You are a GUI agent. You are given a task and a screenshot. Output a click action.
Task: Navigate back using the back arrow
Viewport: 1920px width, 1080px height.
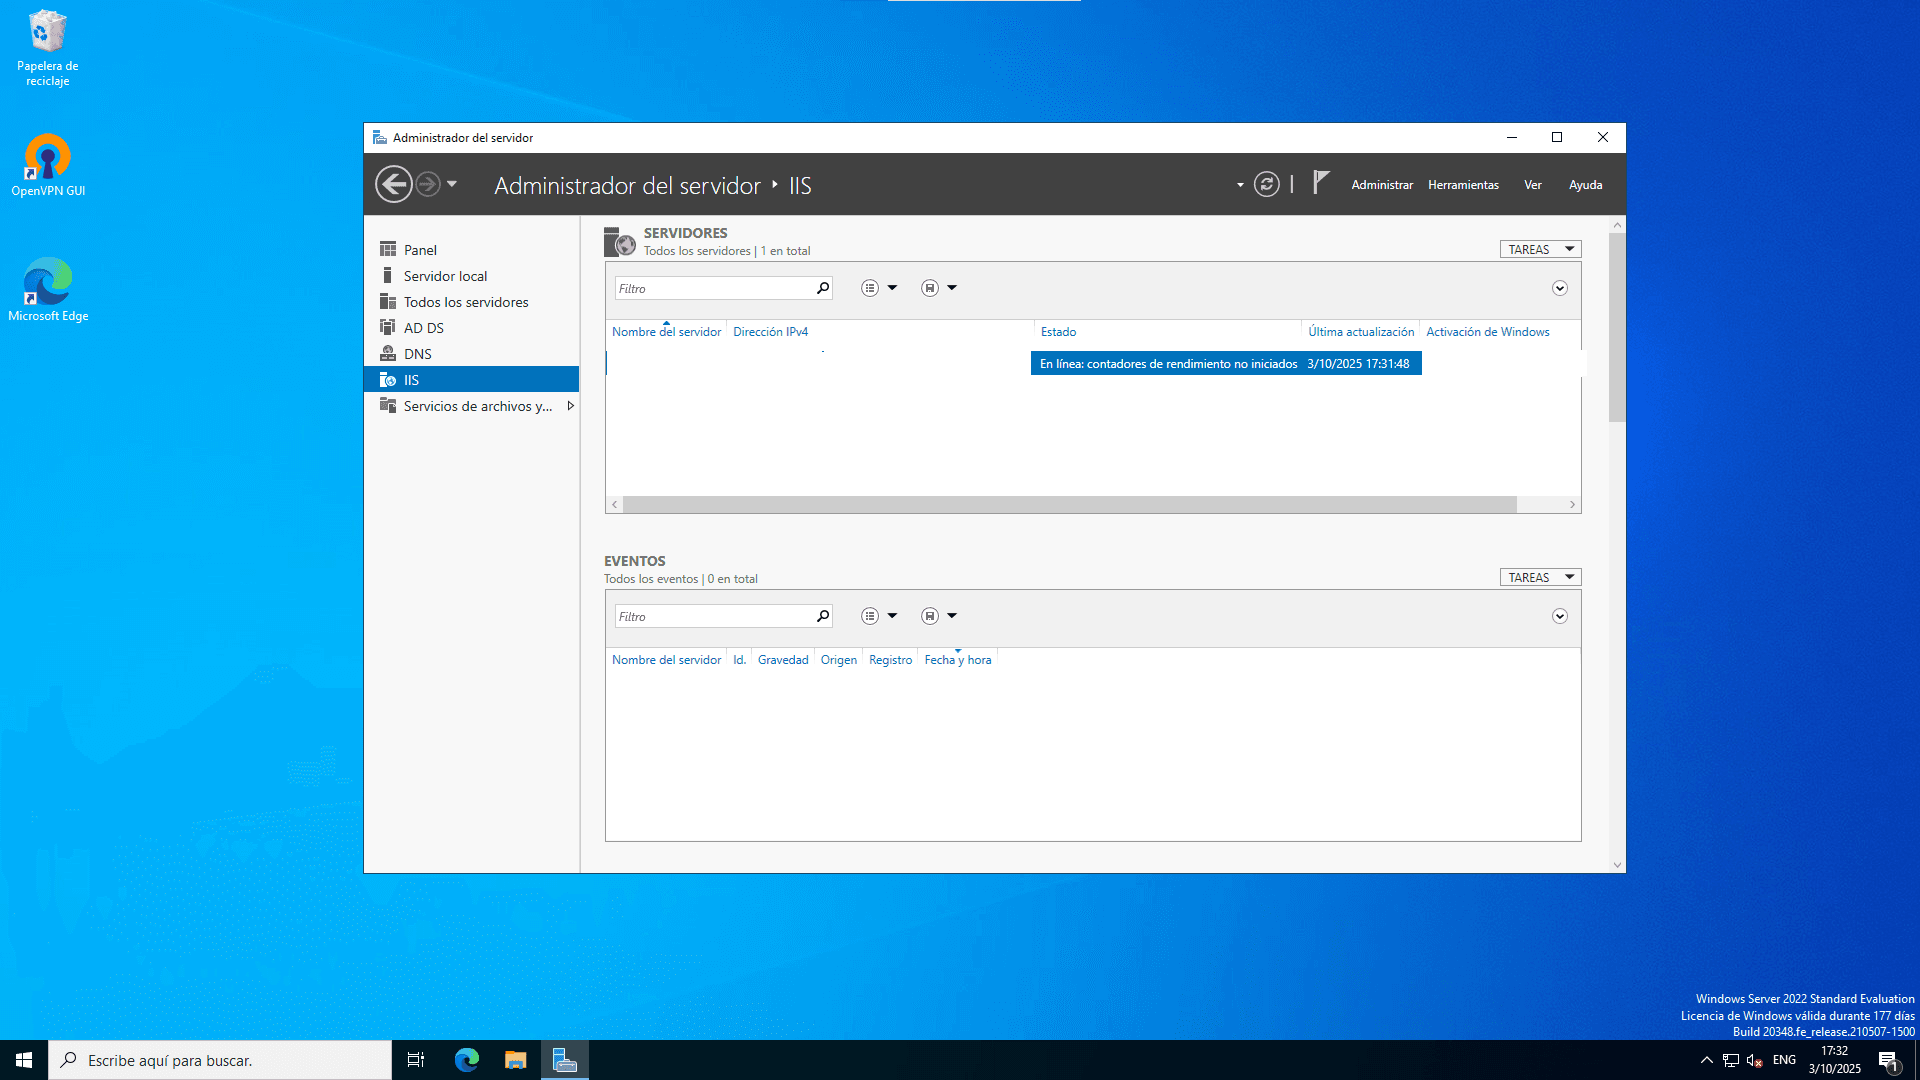[x=394, y=184]
